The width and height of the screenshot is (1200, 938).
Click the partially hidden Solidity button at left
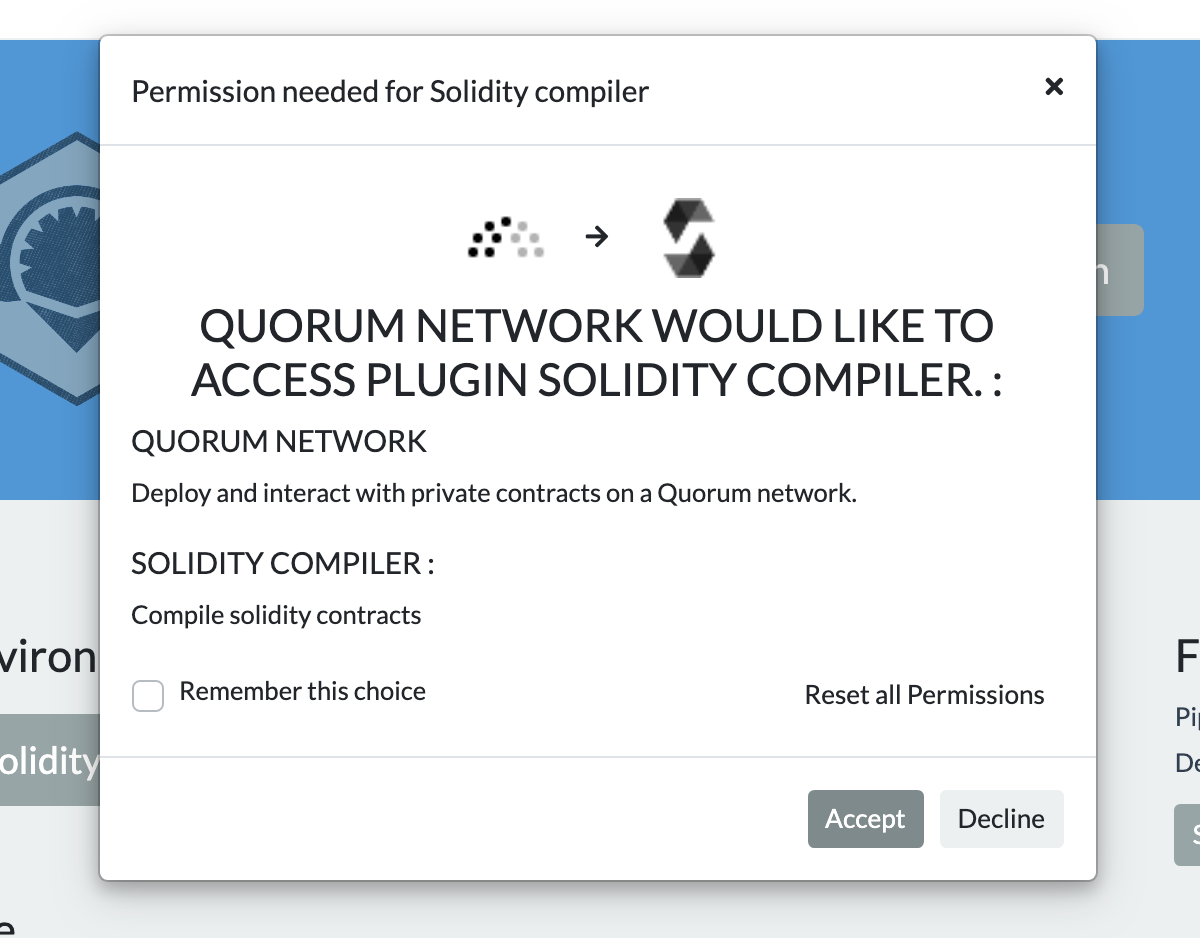click(50, 761)
